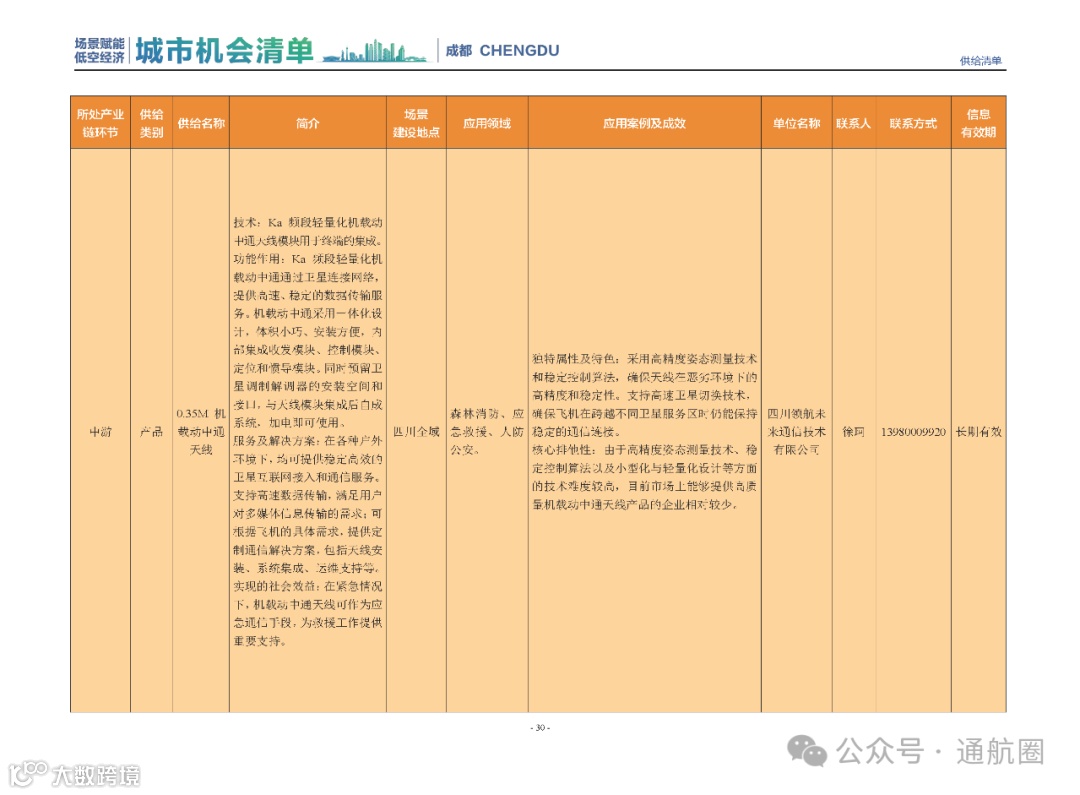Image resolution: width=1080 pixels, height=795 pixels.
Task: Click the 四川领航未来通信技术有限公司 cell
Action: (x=797, y=432)
